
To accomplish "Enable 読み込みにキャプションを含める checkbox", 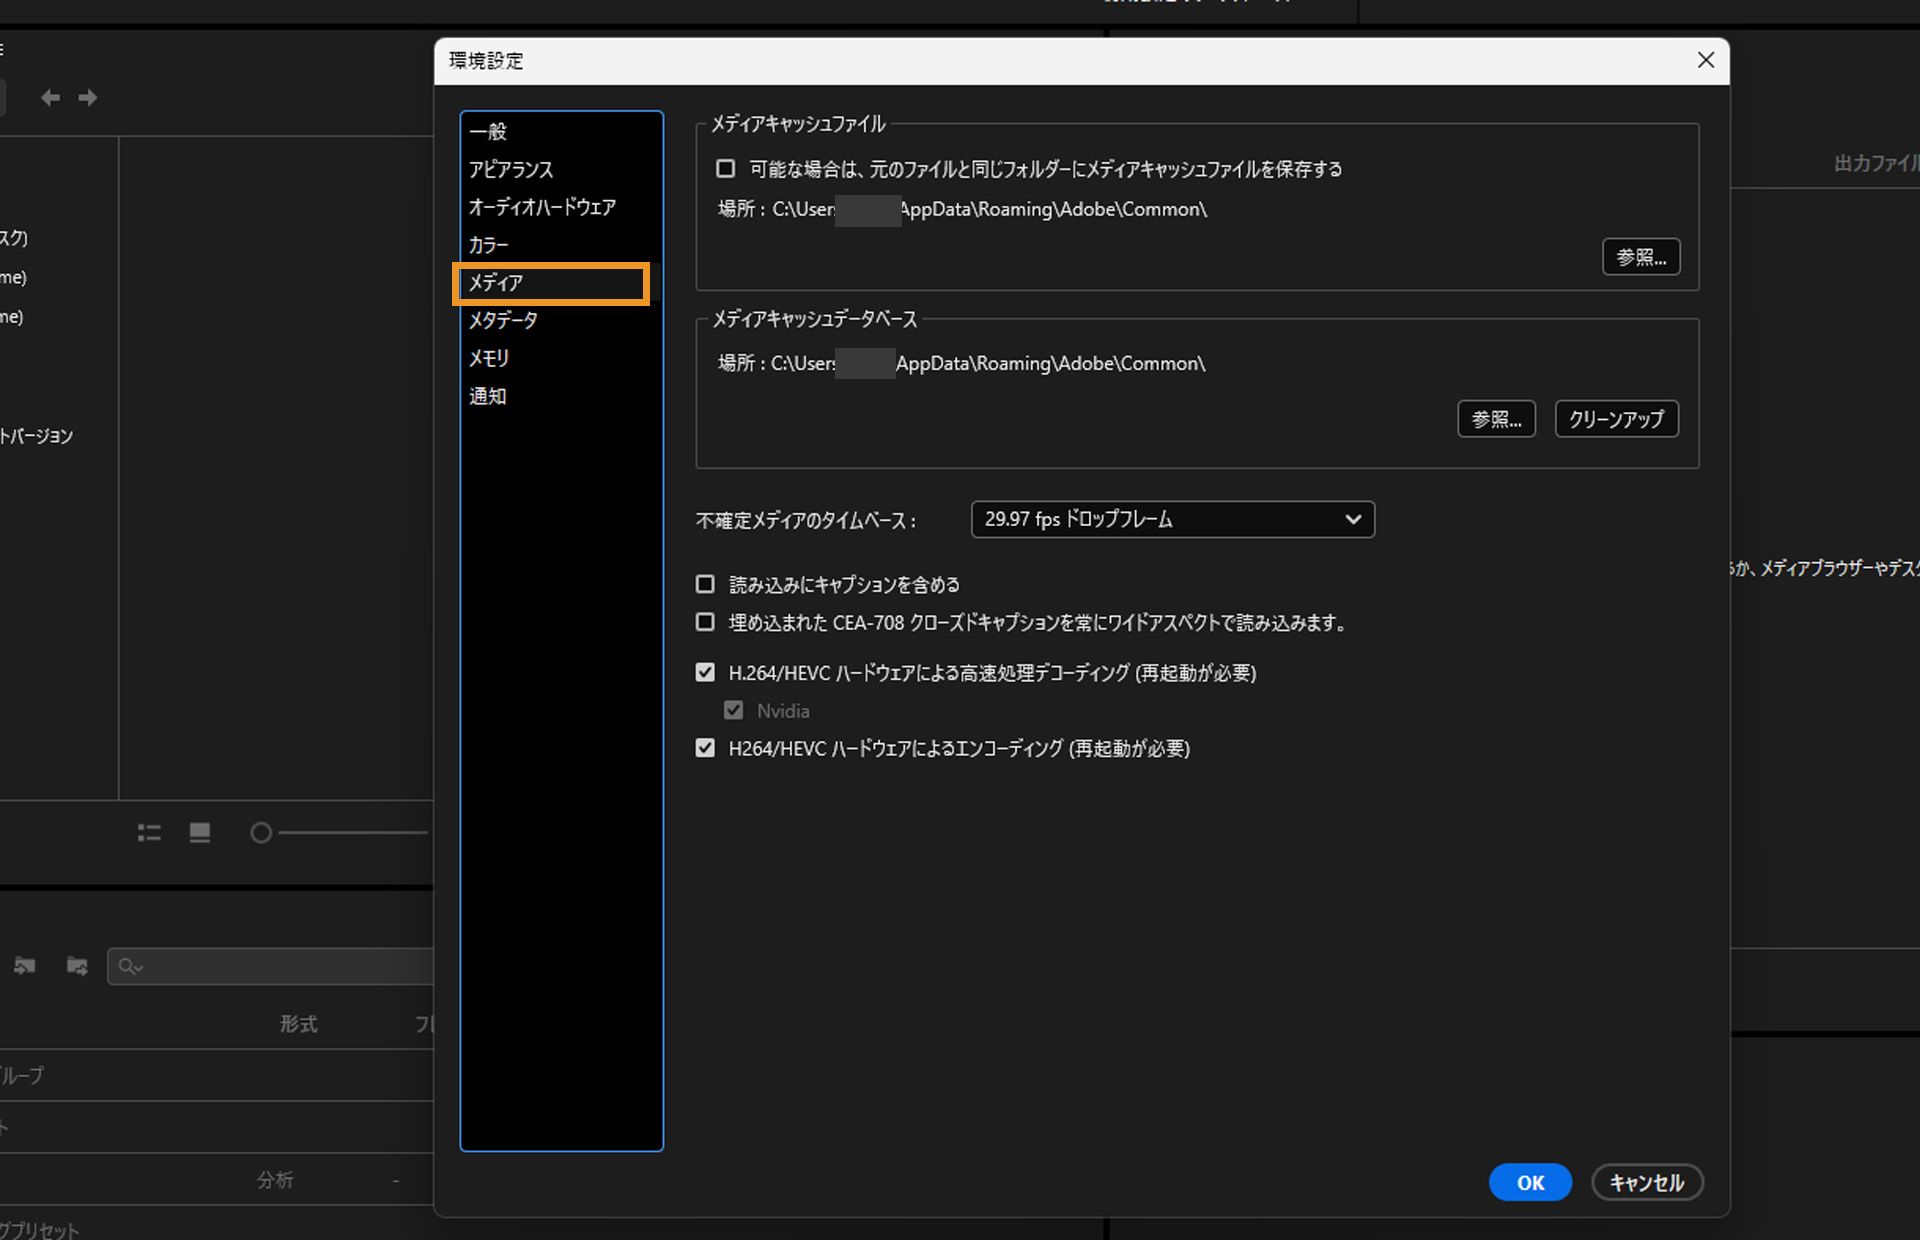I will [705, 584].
